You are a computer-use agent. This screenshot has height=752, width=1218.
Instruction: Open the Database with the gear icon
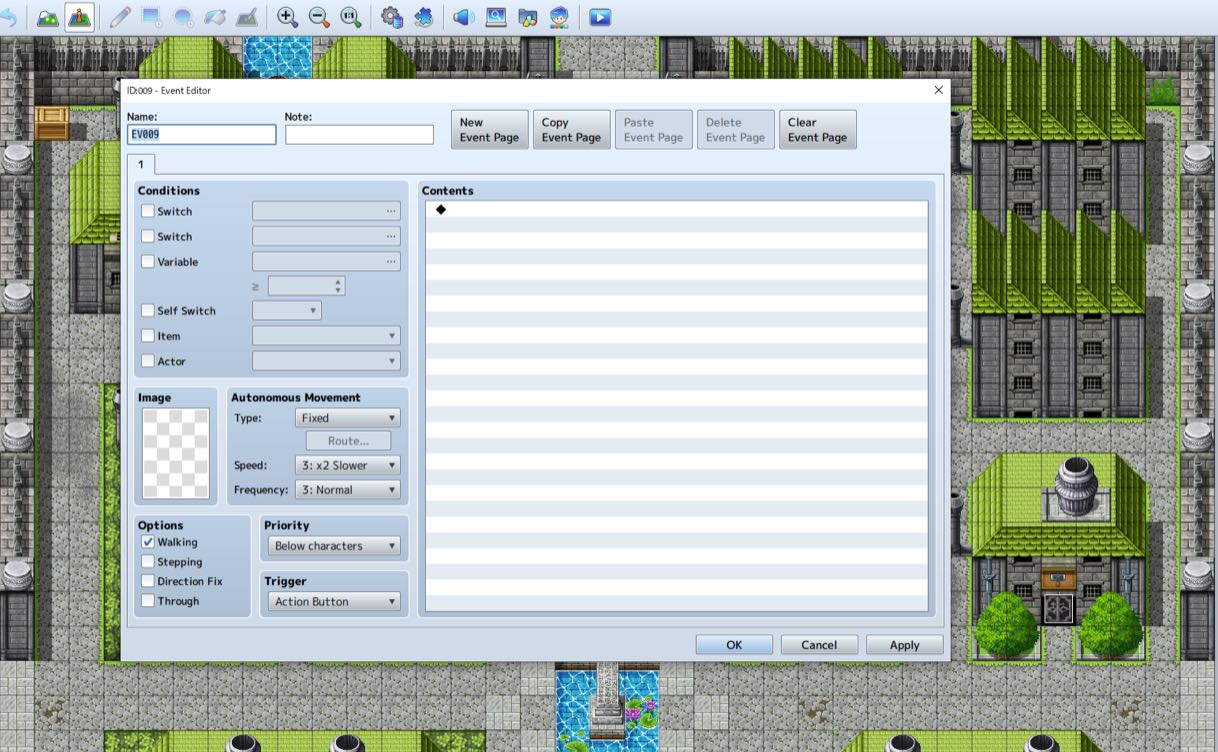pos(391,16)
